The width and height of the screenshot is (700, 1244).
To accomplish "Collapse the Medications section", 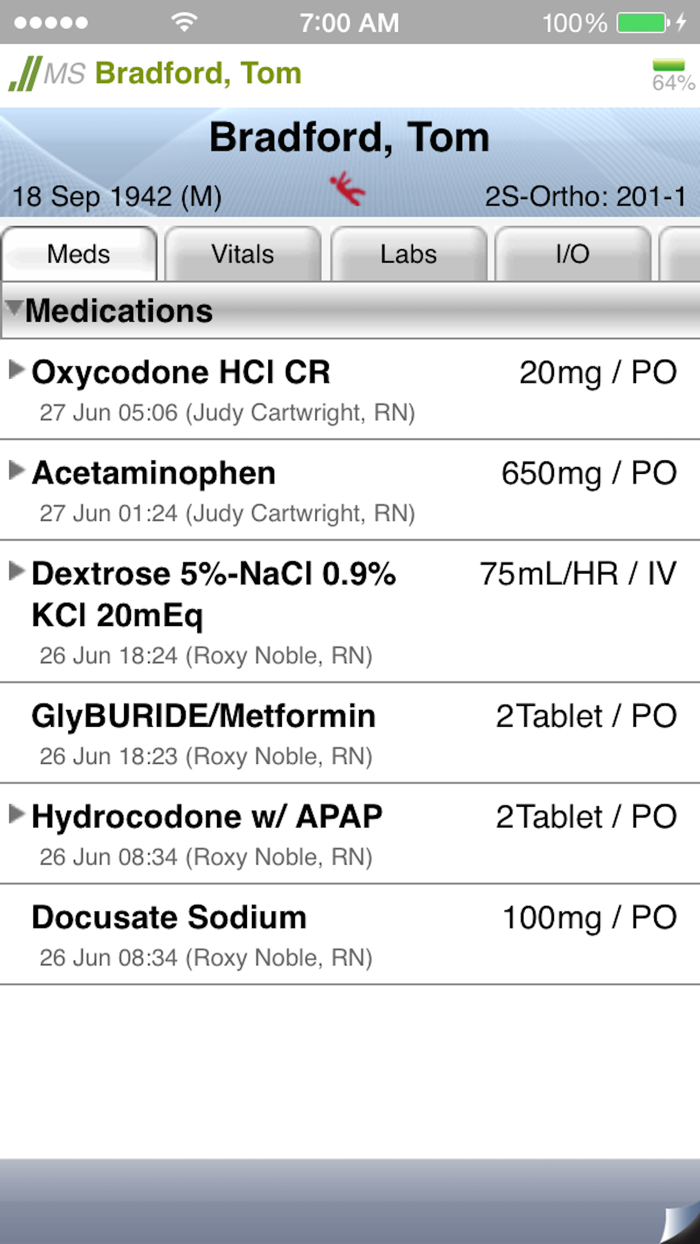I will (x=14, y=310).
